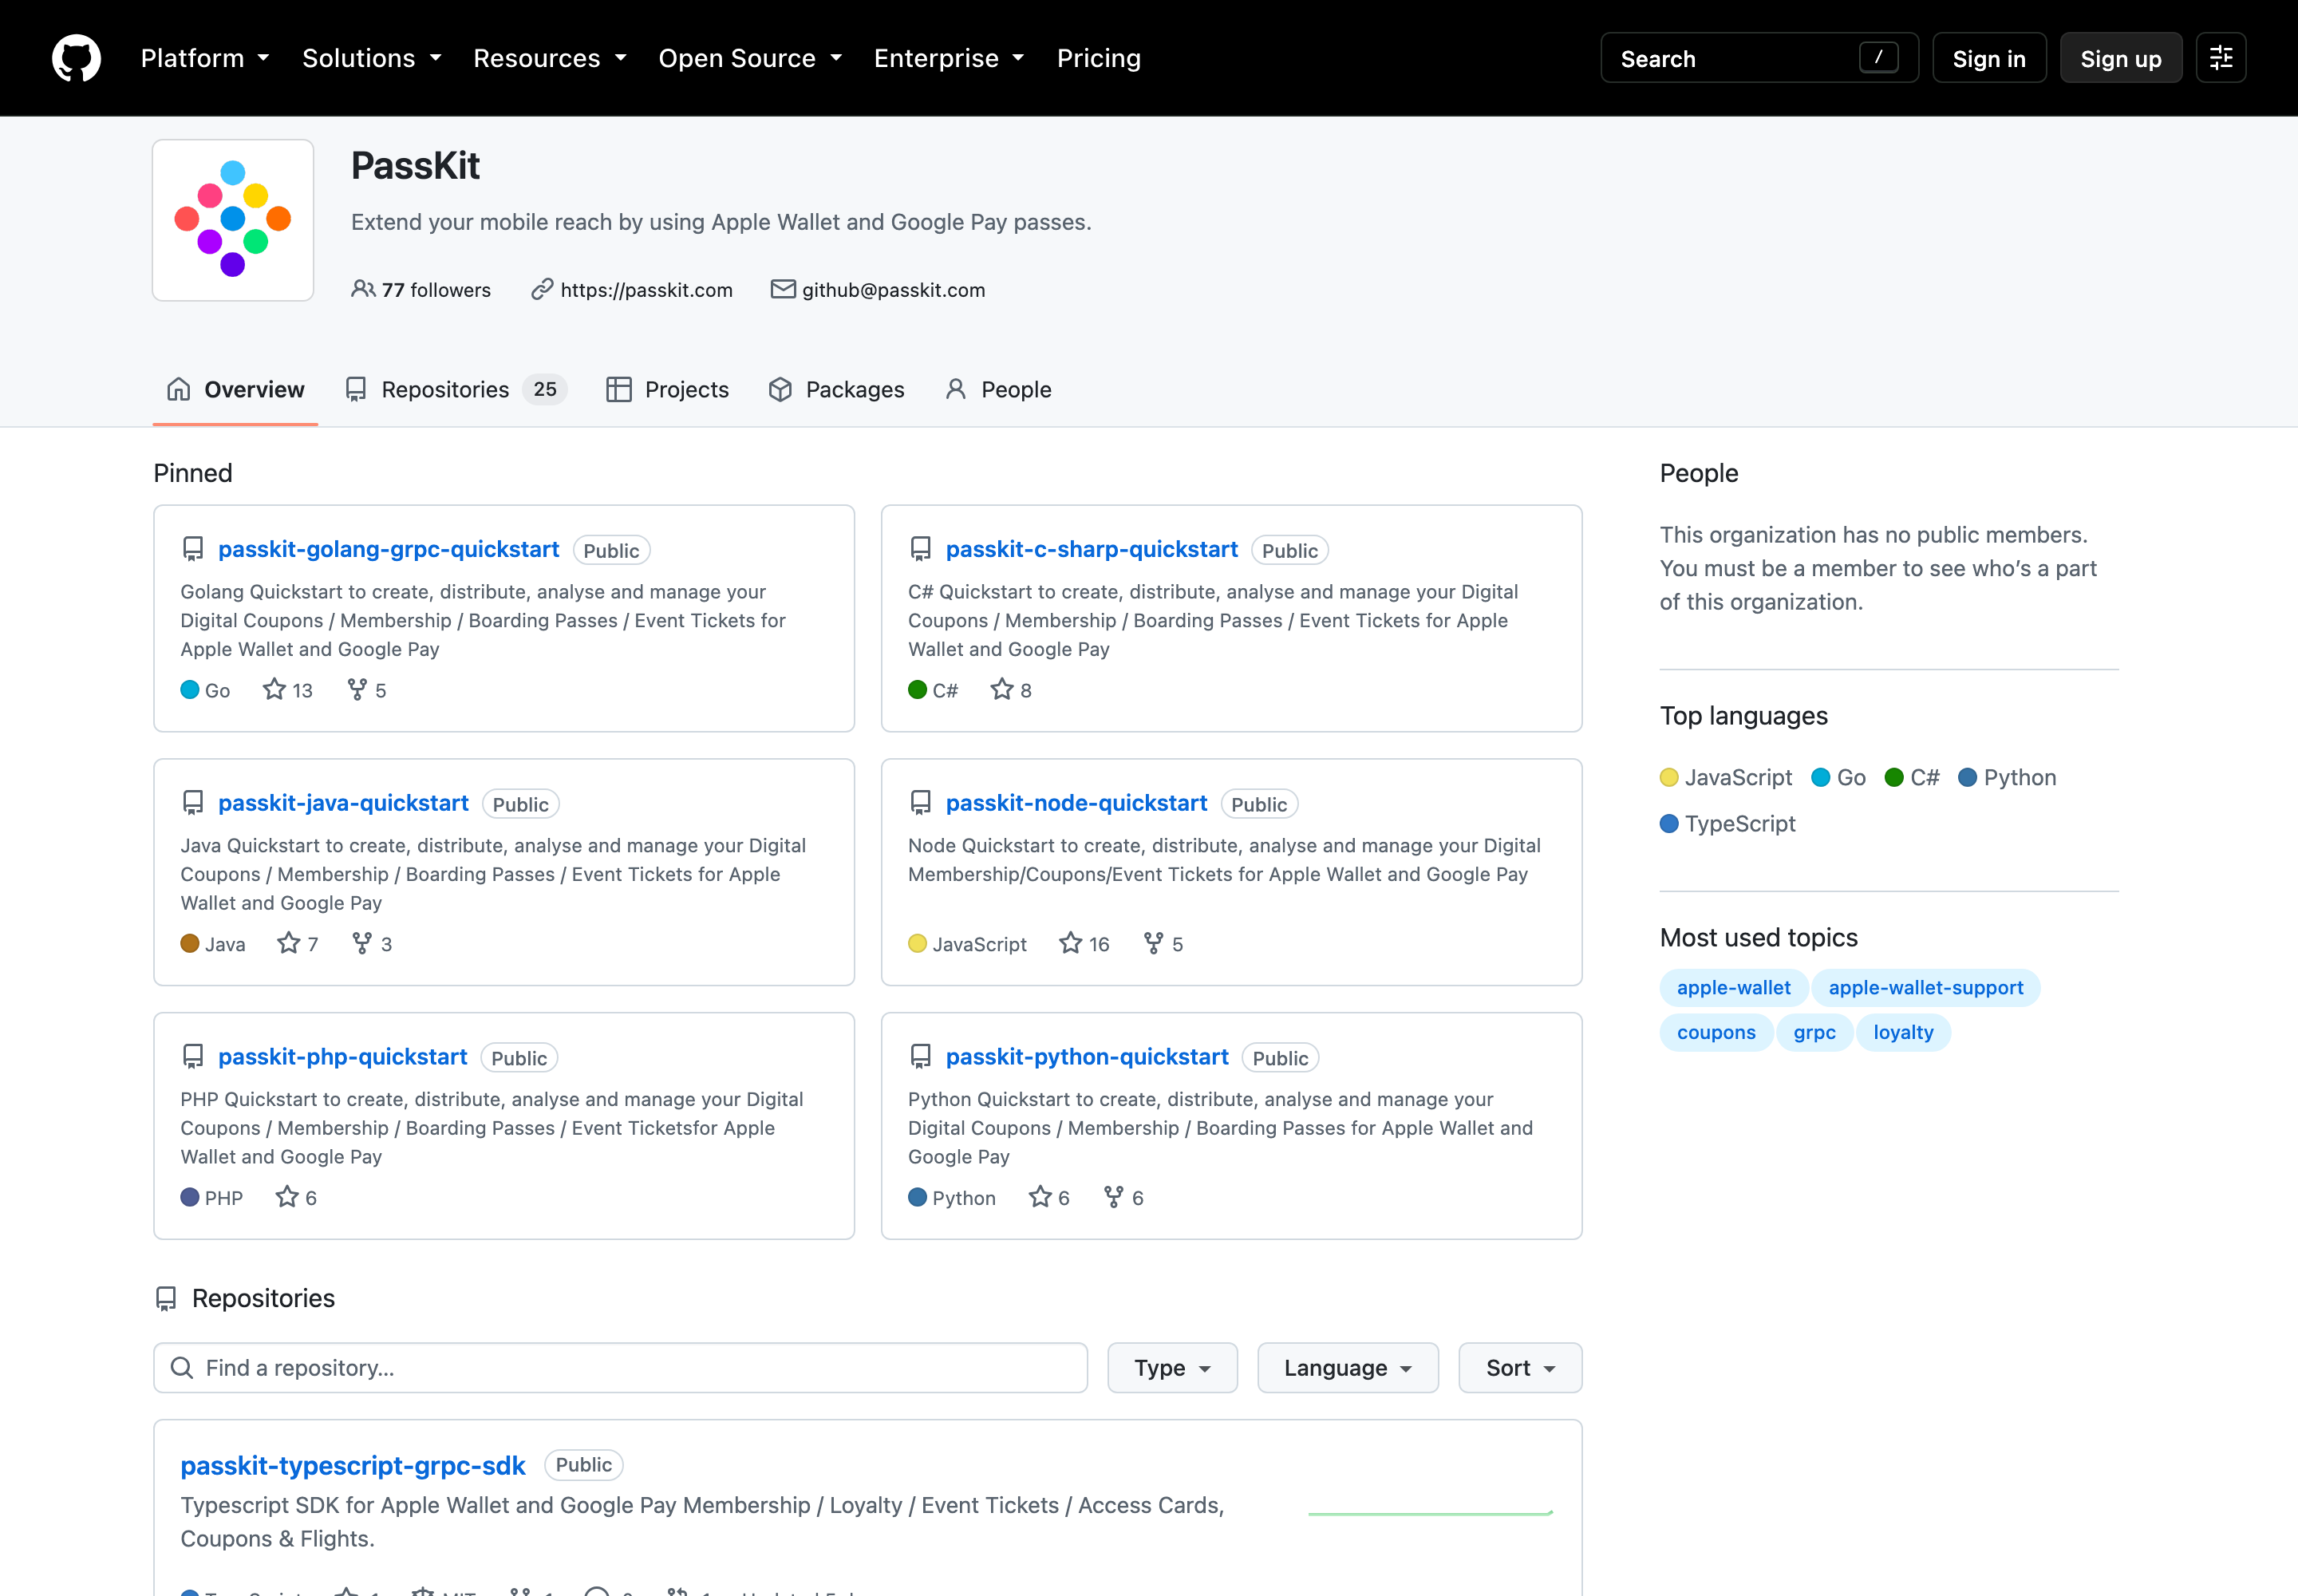Click the link icon beside passkit.com
This screenshot has width=2298, height=1596.
click(542, 289)
